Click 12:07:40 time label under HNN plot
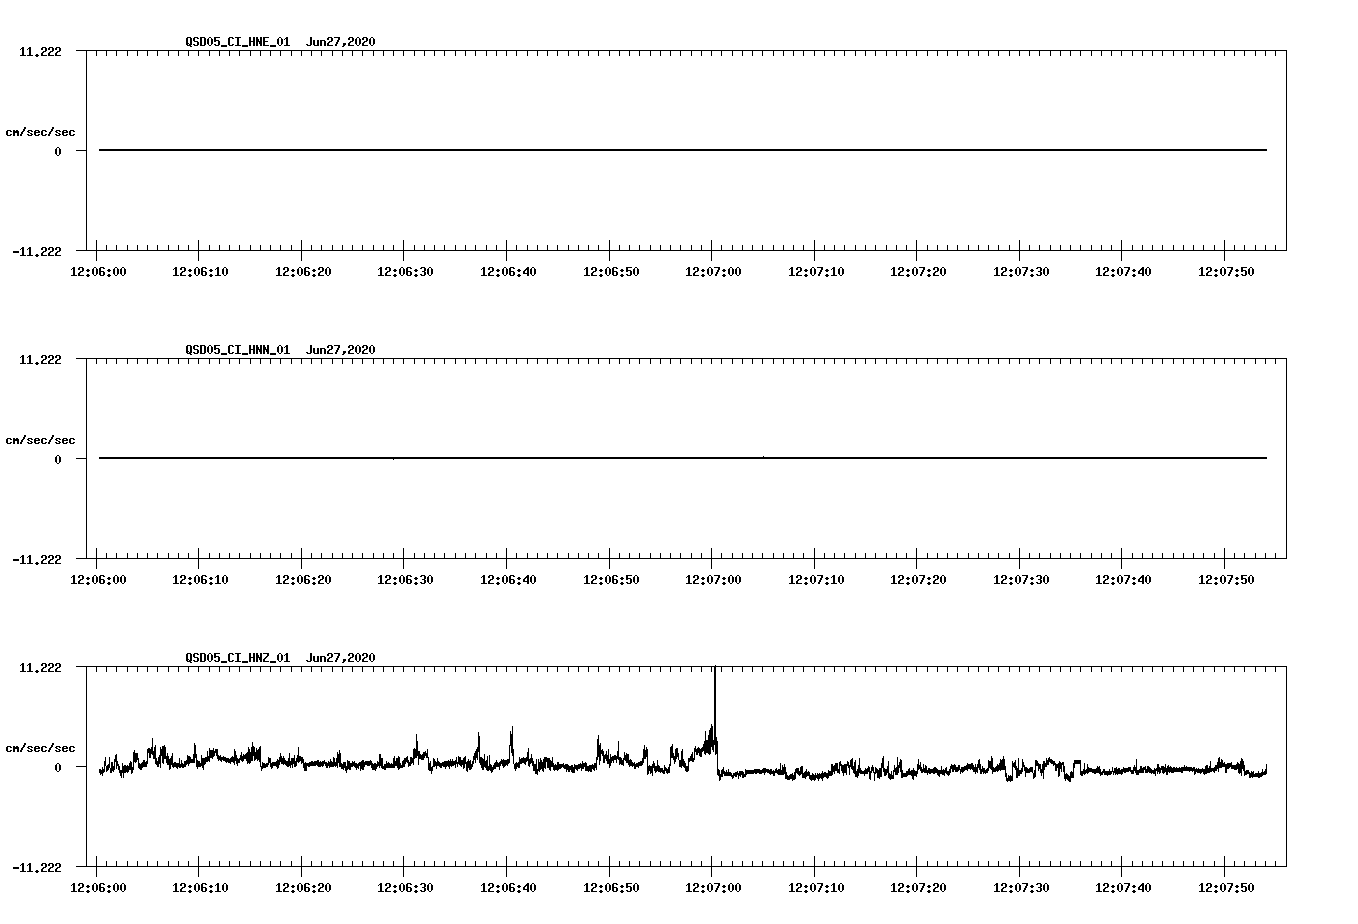Viewport: 1358px width, 924px height. pos(1123,580)
